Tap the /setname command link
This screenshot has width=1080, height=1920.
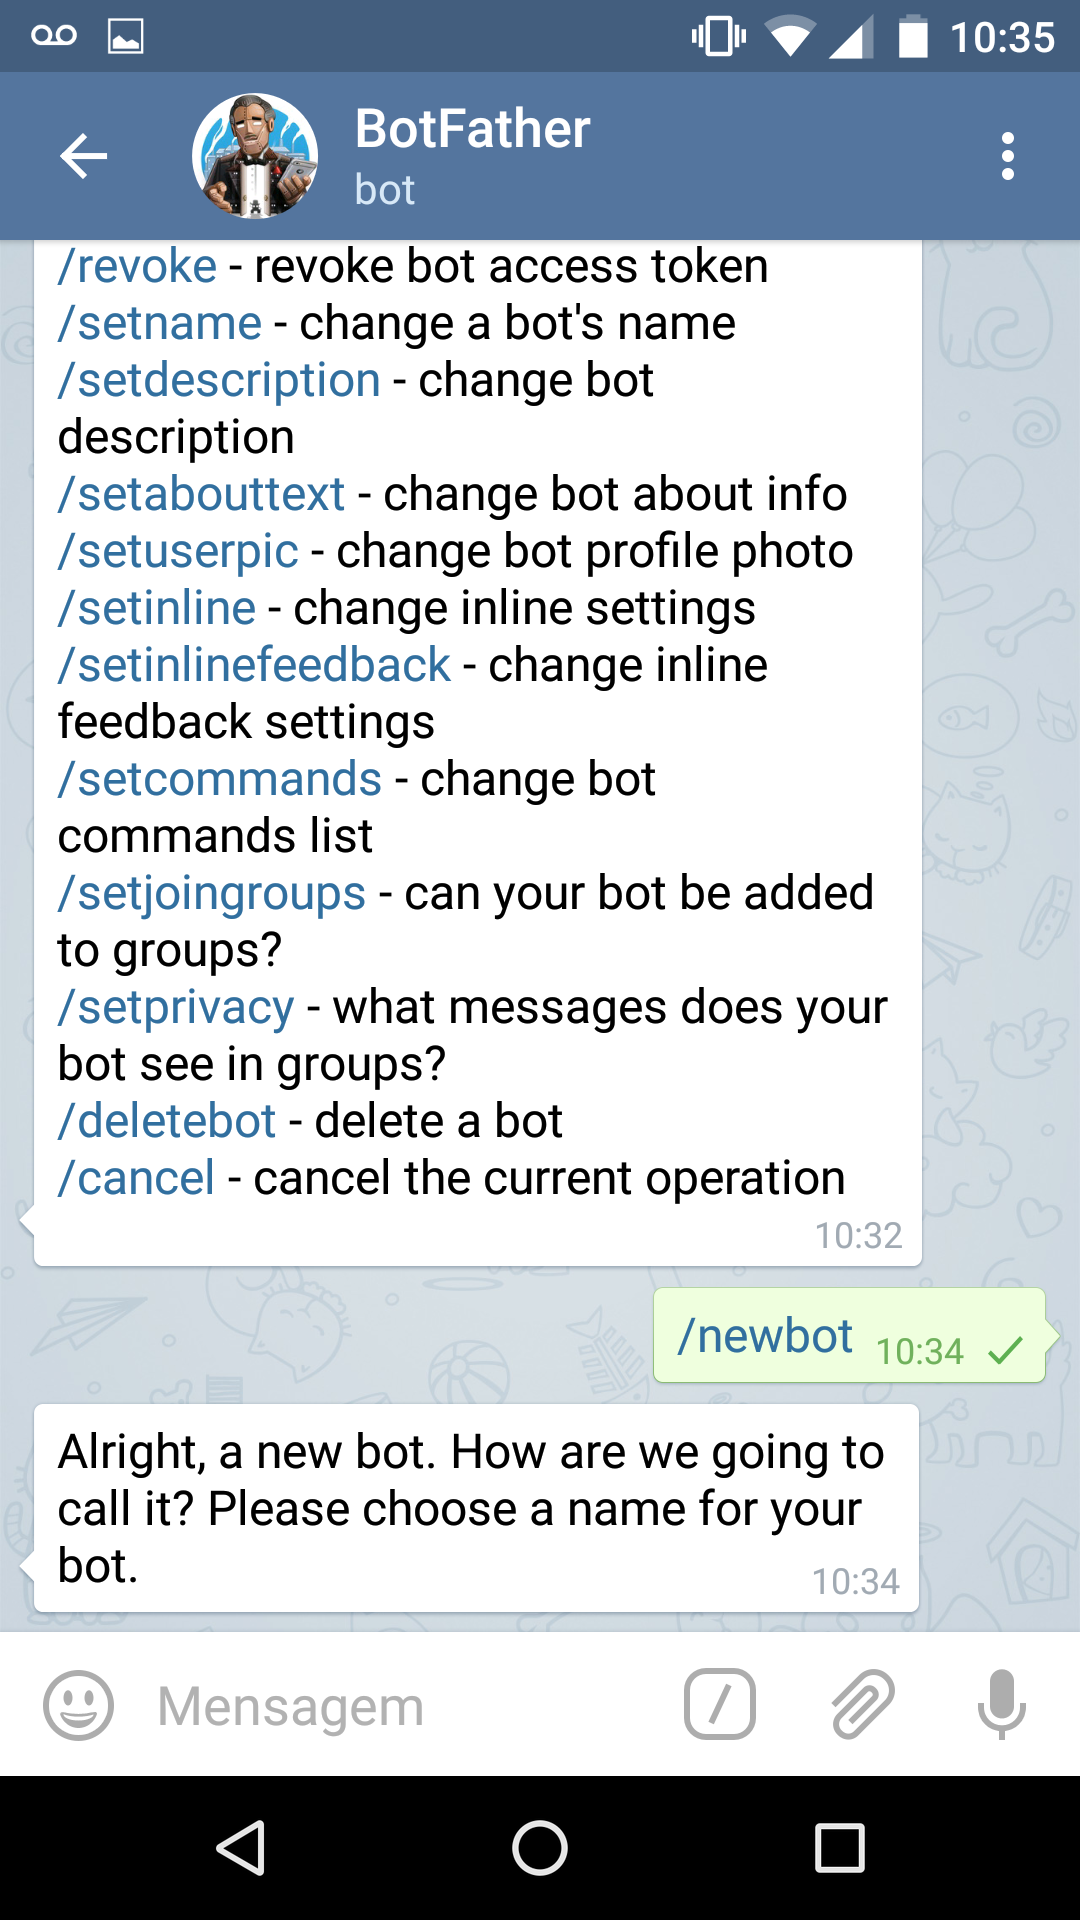(160, 323)
